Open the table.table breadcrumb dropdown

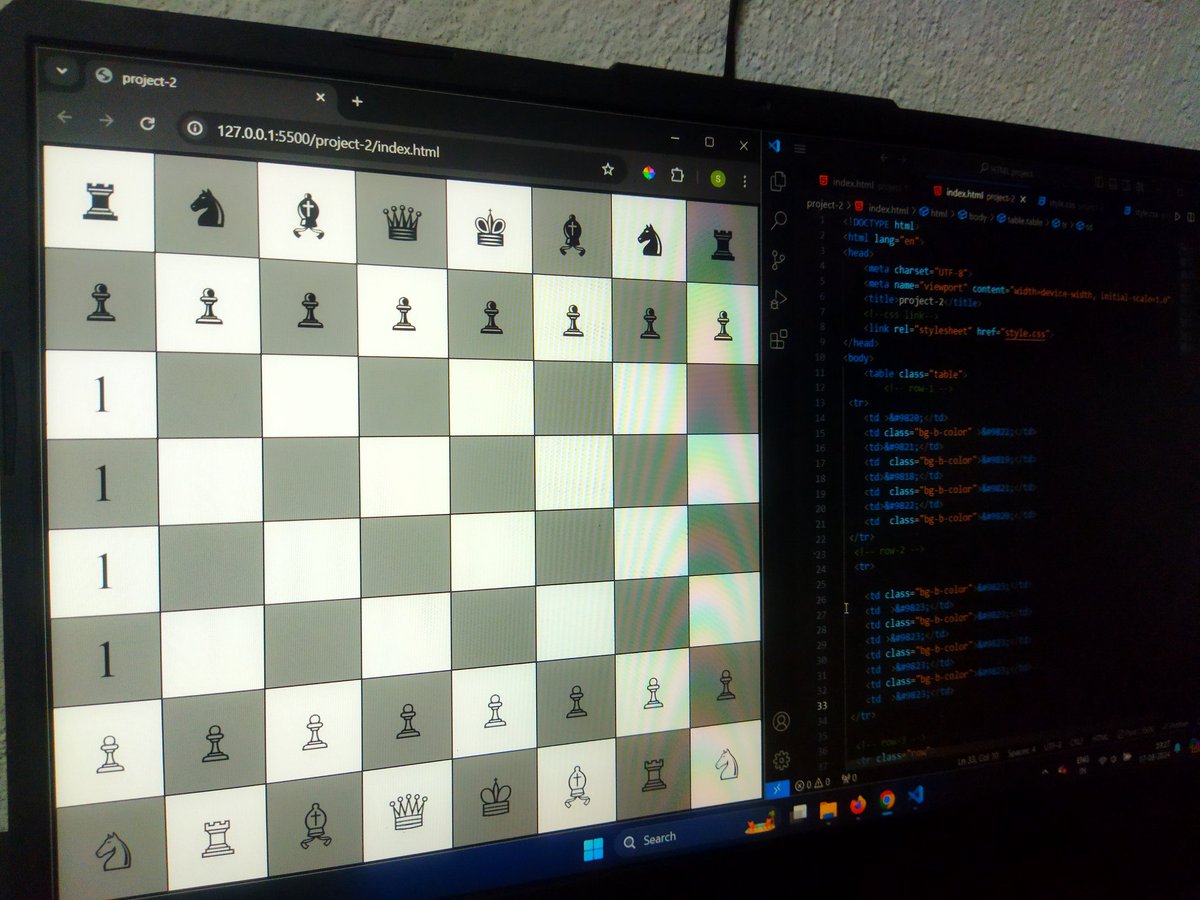(x=1026, y=220)
